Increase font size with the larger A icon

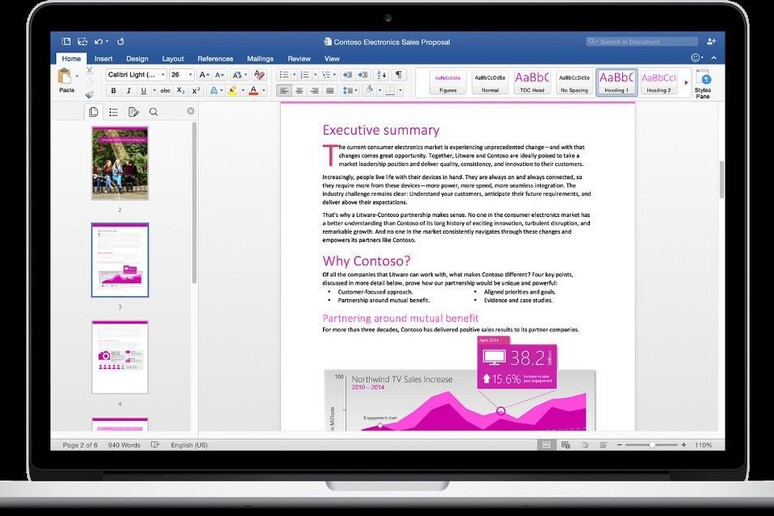[203, 75]
